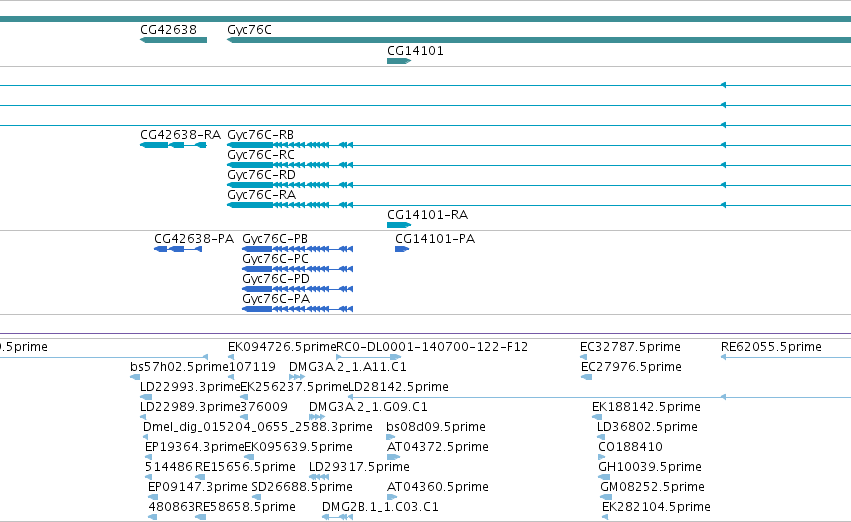Click EST bs57h02.5prime
The width and height of the screenshot is (851, 522).
(x=179, y=367)
